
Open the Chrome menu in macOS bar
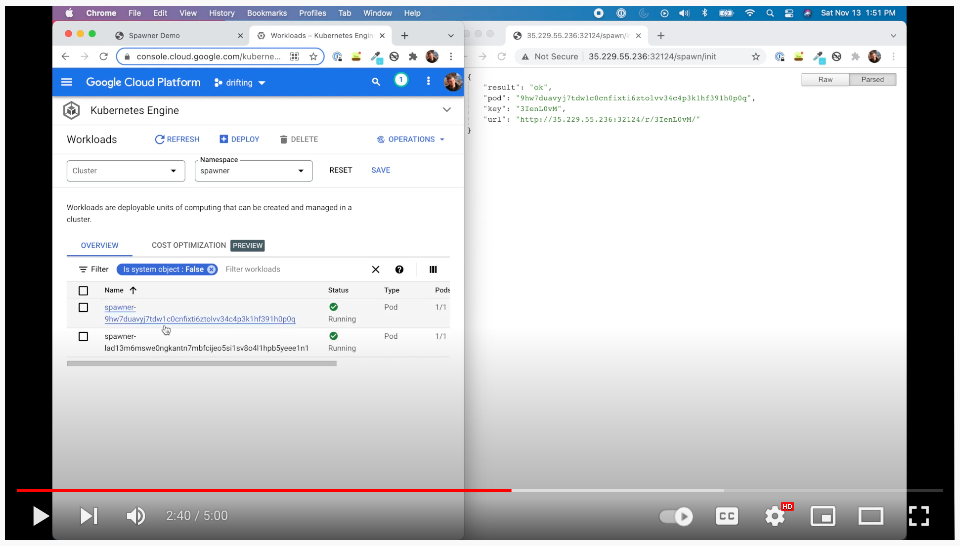[101, 13]
